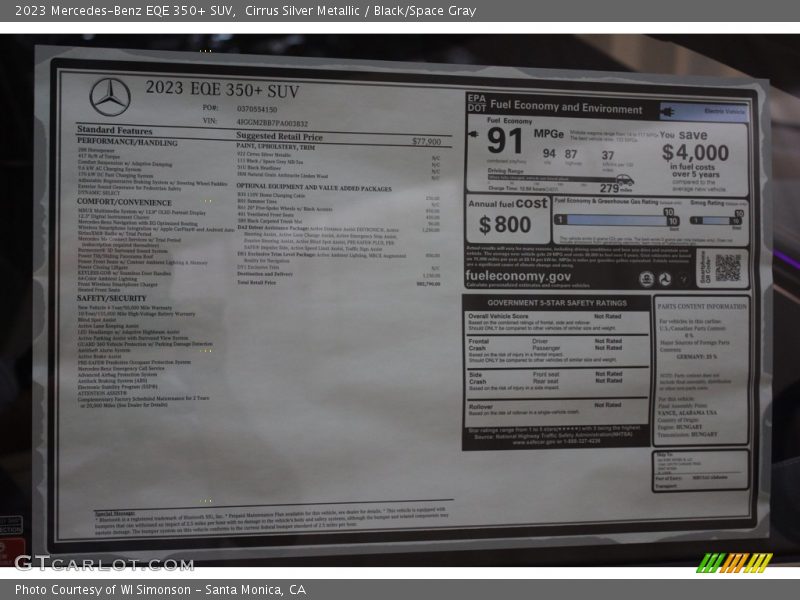Click the large 91 MPGe figure

(505, 141)
